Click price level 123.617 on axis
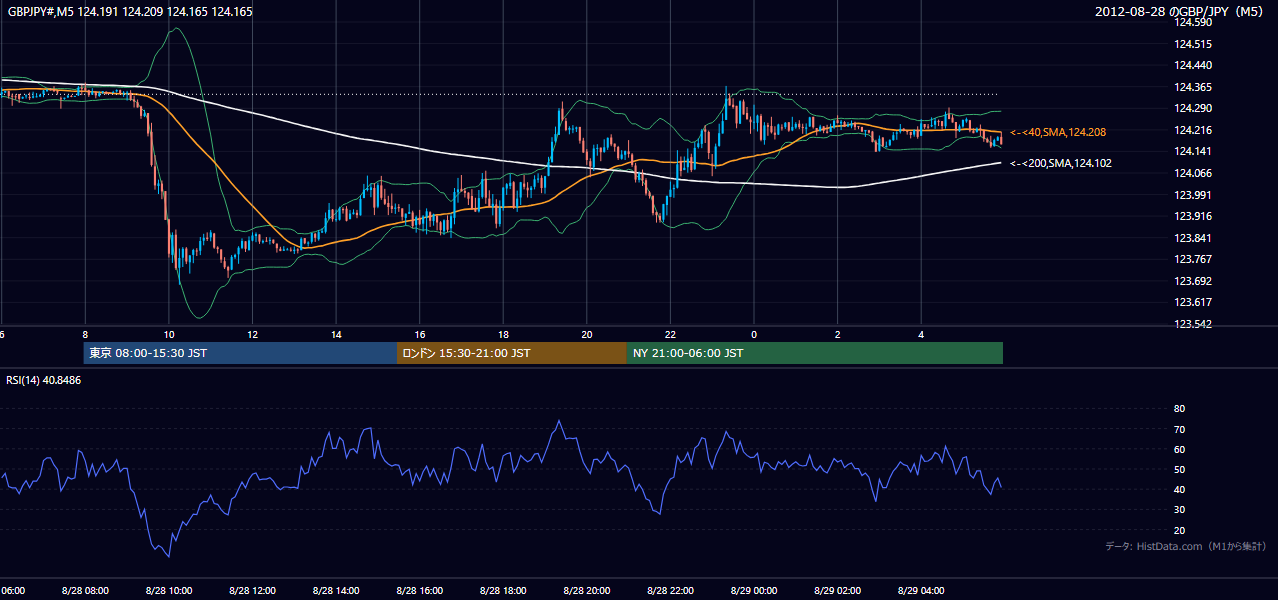Screen dimensions: 1278x600 [x=1192, y=302]
